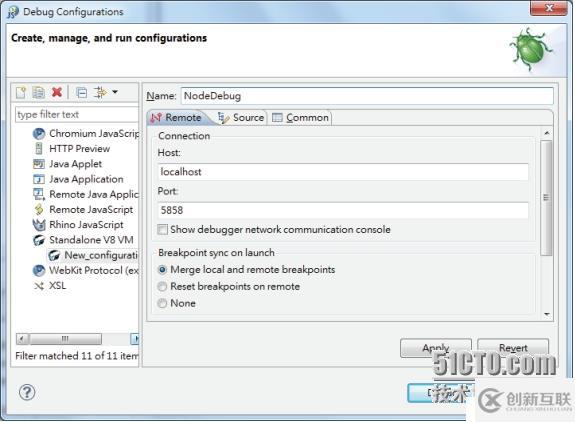Image resolution: width=575 pixels, height=422 pixels.
Task: Open the filter dropdown arrow in toolbar
Action: 115,92
